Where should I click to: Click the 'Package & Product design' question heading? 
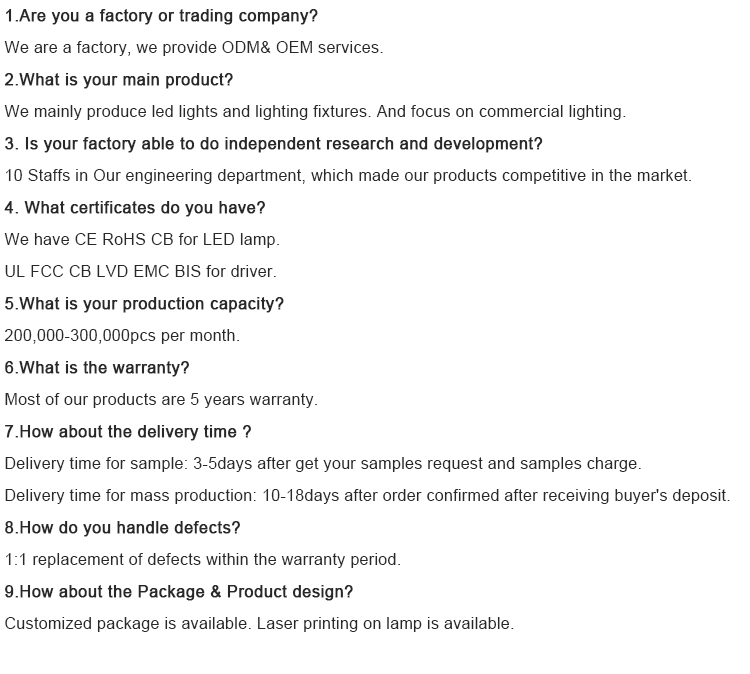(179, 592)
